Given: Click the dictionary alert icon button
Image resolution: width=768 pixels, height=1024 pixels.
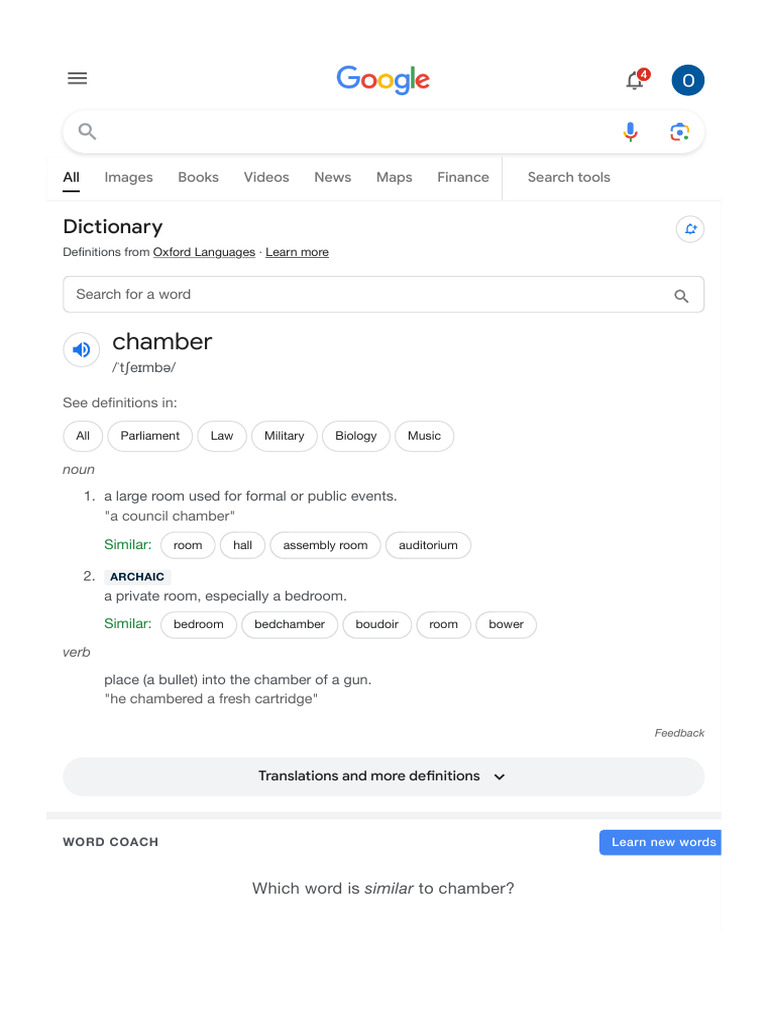Looking at the screenshot, I should (x=690, y=230).
